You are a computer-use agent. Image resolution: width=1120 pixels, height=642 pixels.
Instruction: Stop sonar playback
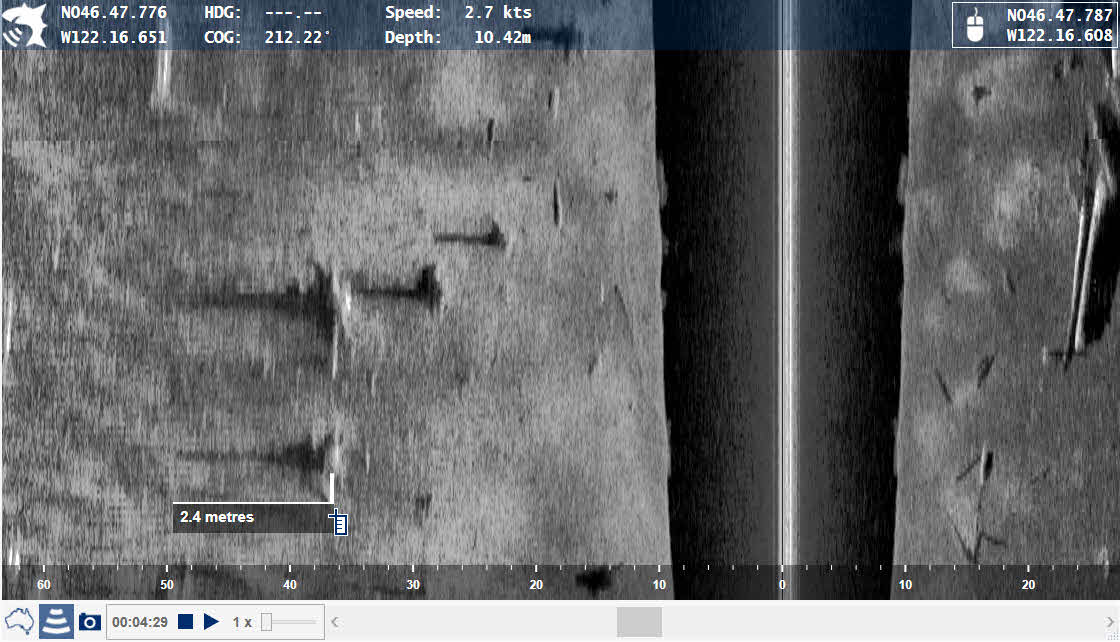[185, 622]
